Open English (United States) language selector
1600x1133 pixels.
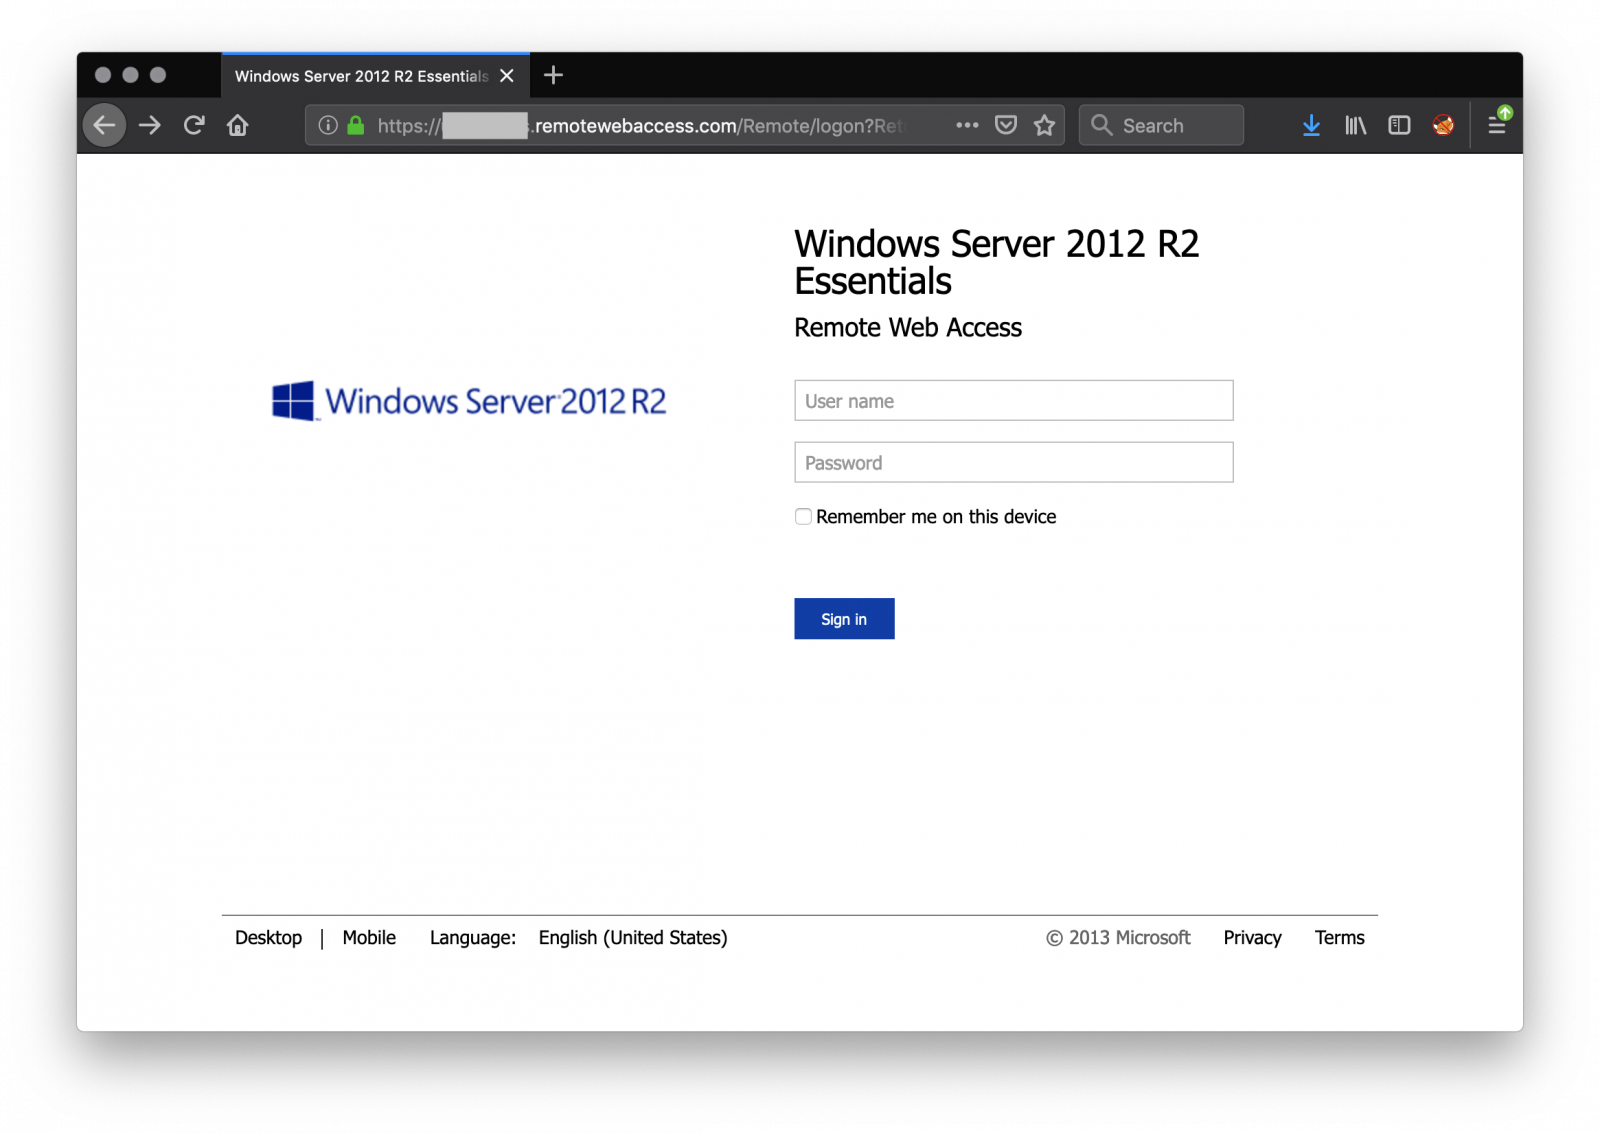point(633,938)
